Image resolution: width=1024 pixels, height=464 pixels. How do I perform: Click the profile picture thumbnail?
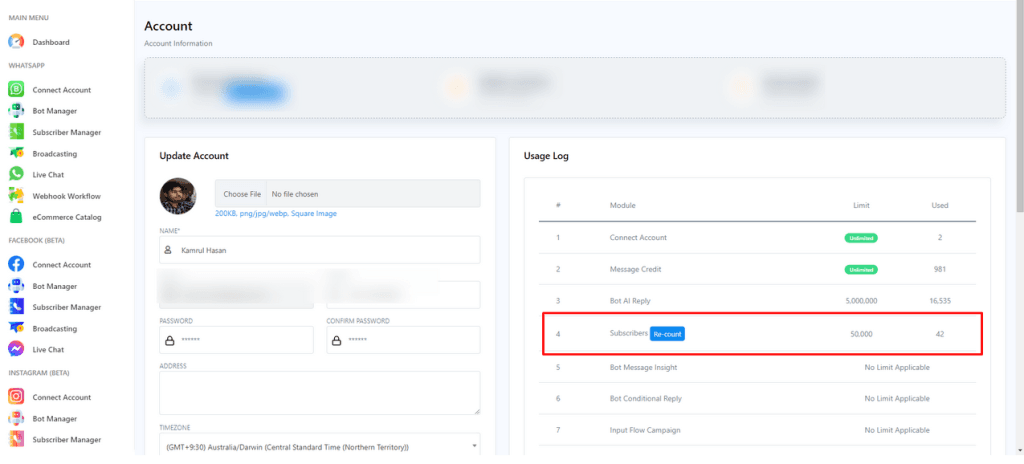tap(178, 196)
